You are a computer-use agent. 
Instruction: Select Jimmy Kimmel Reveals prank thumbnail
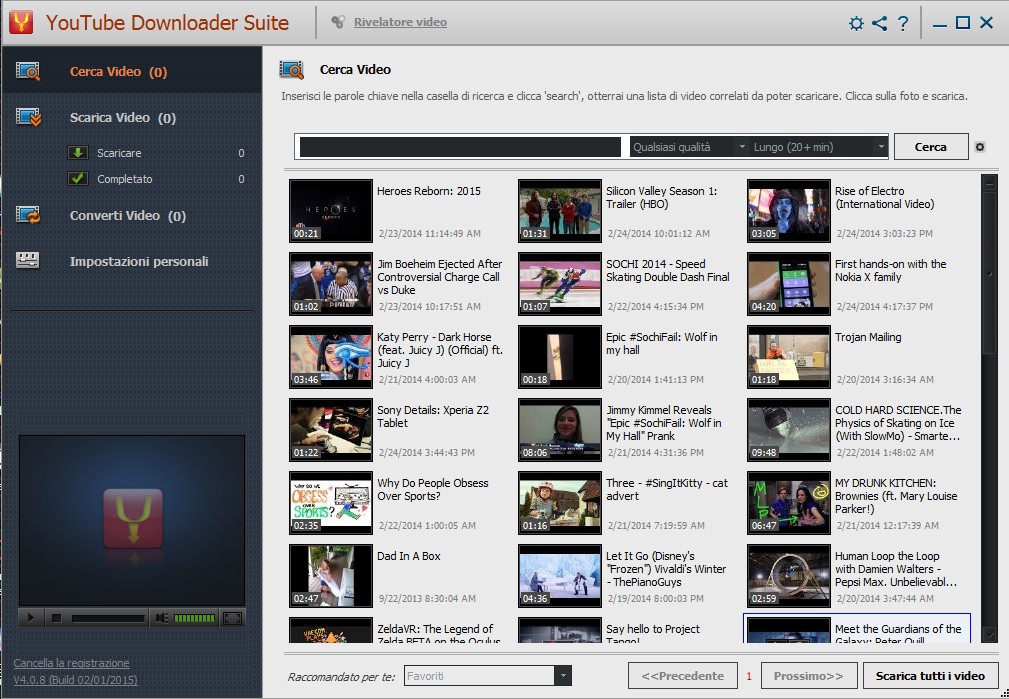pyautogui.click(x=560, y=429)
